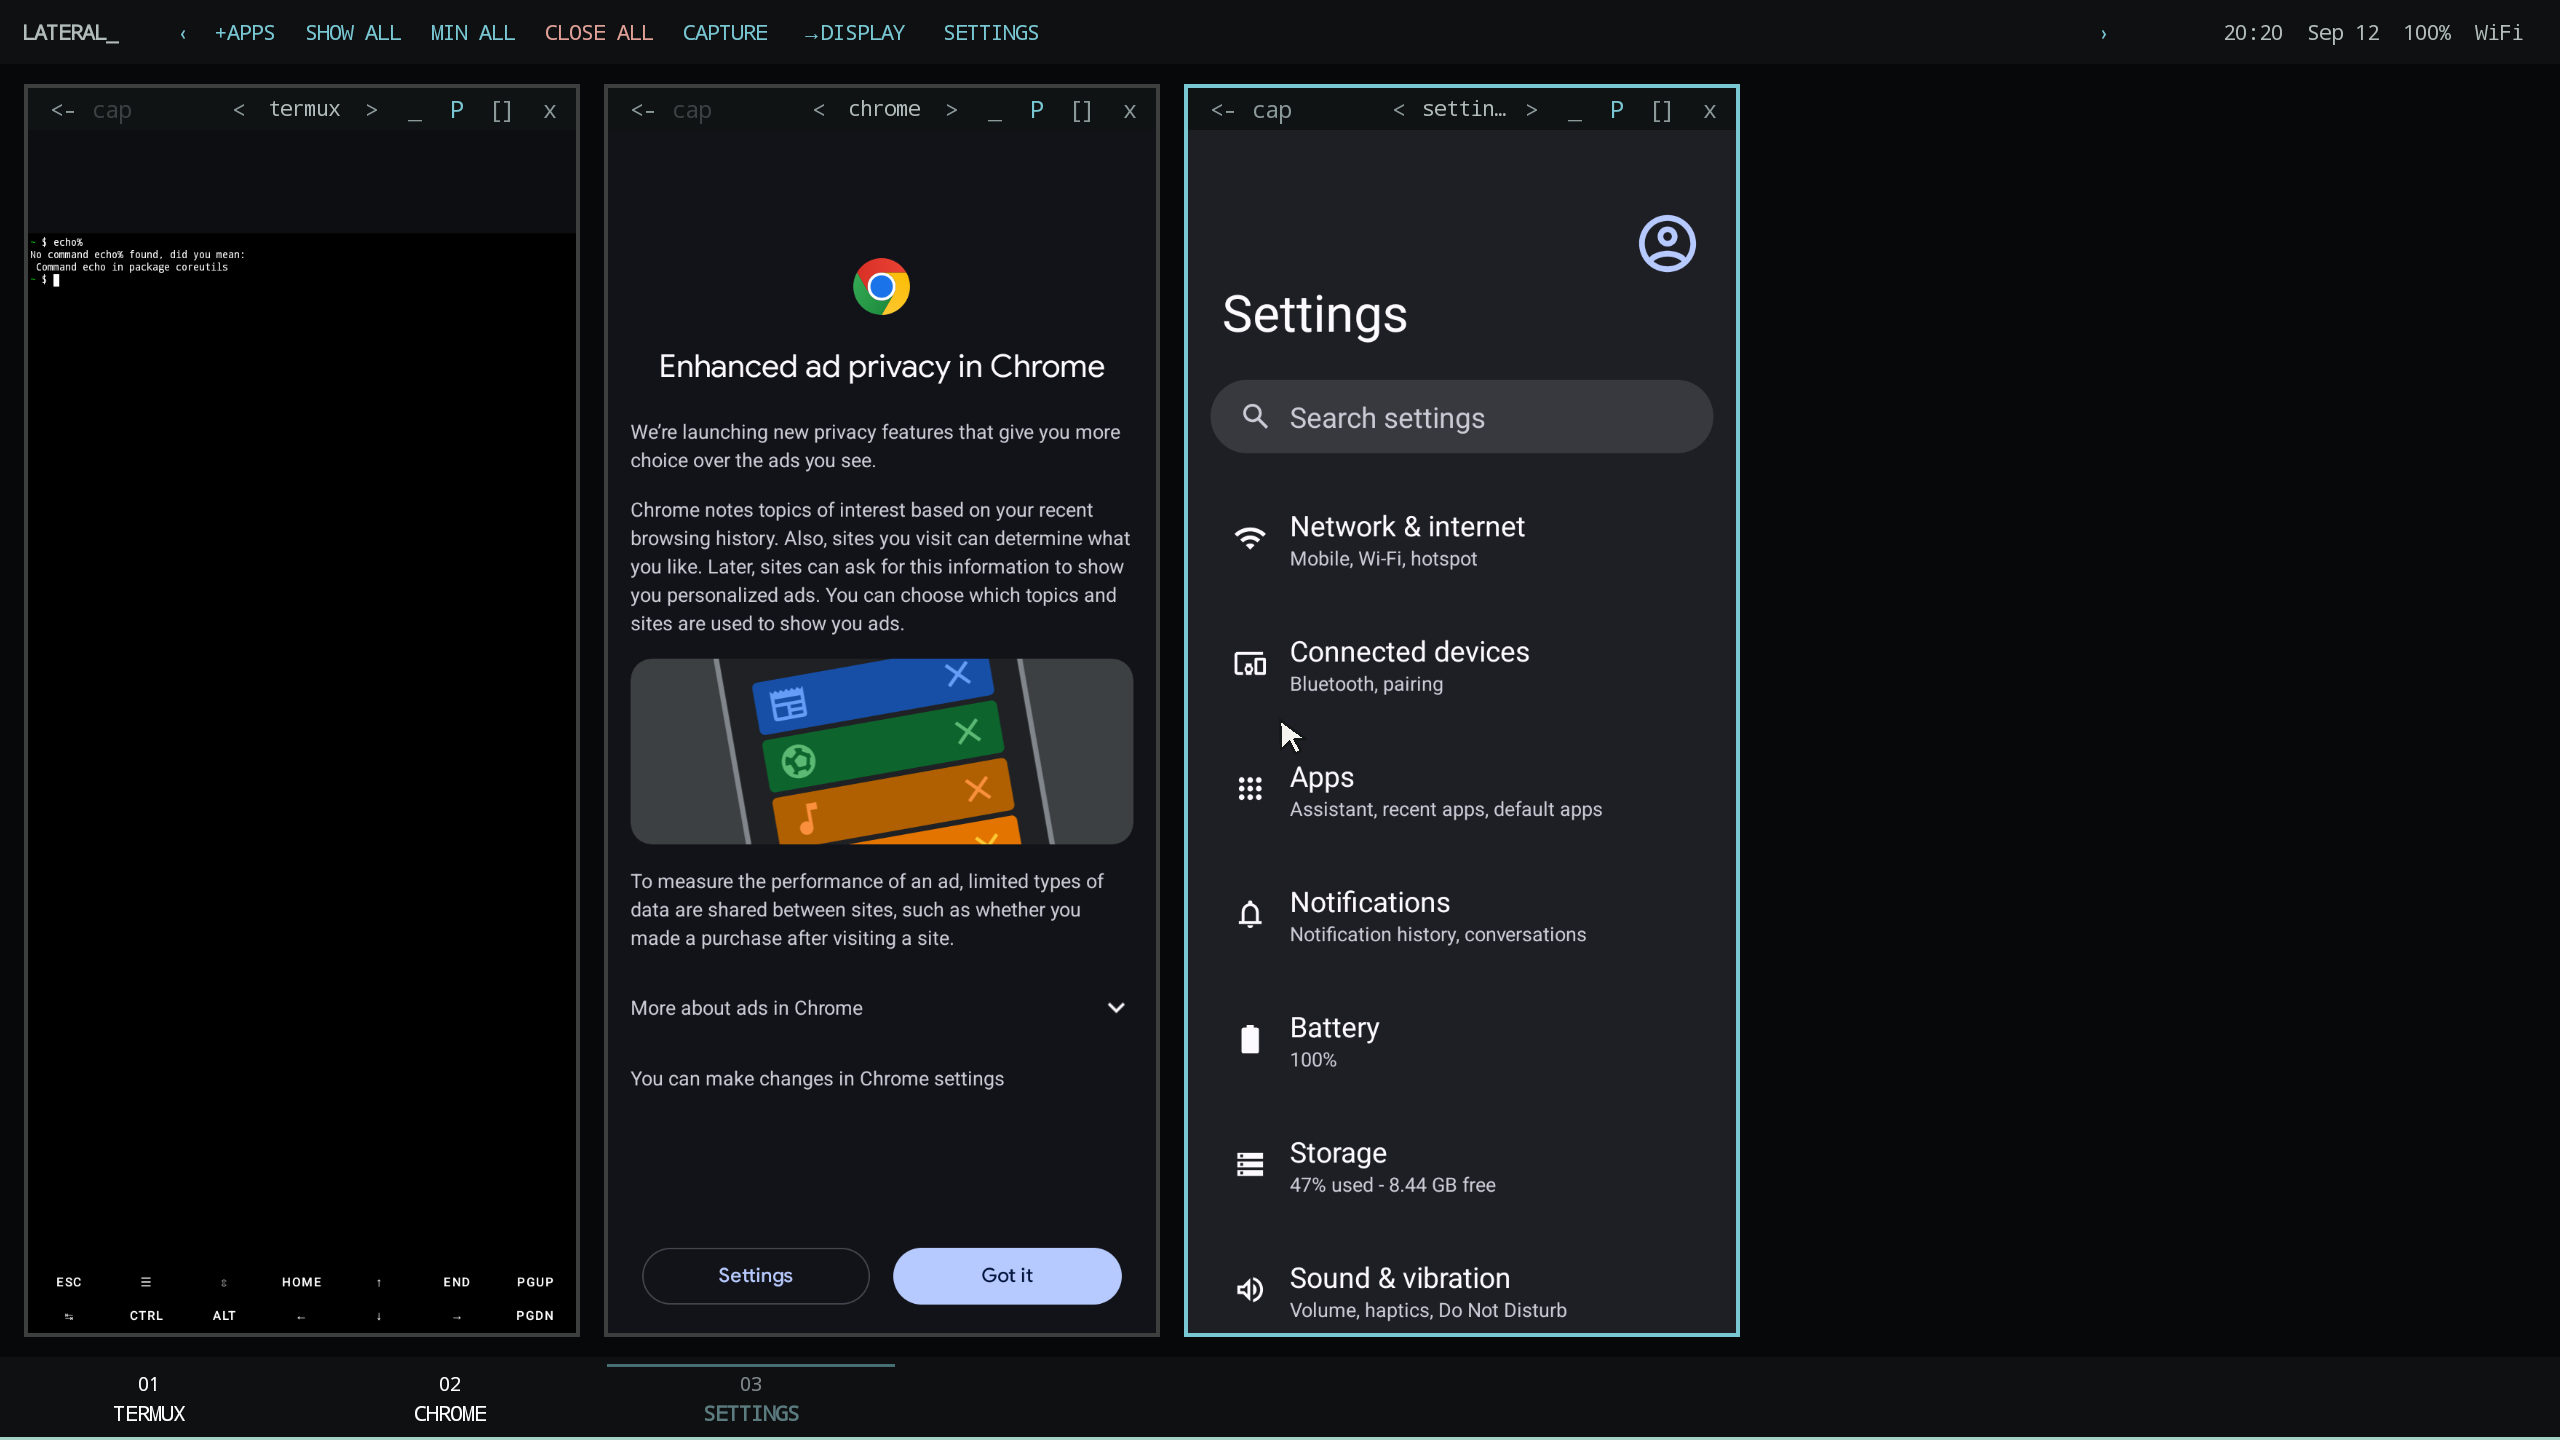Tap the left arrow key in Termux
2560x1440 pixels.
coord(301,1316)
